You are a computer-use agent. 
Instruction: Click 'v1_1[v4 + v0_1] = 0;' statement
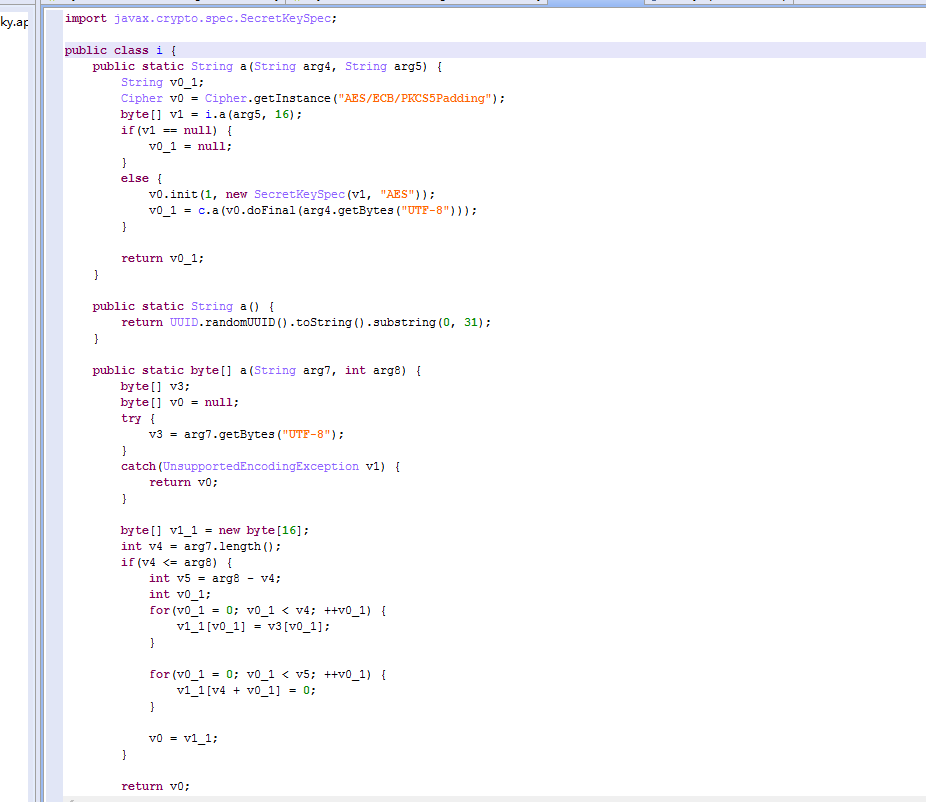tap(246, 690)
